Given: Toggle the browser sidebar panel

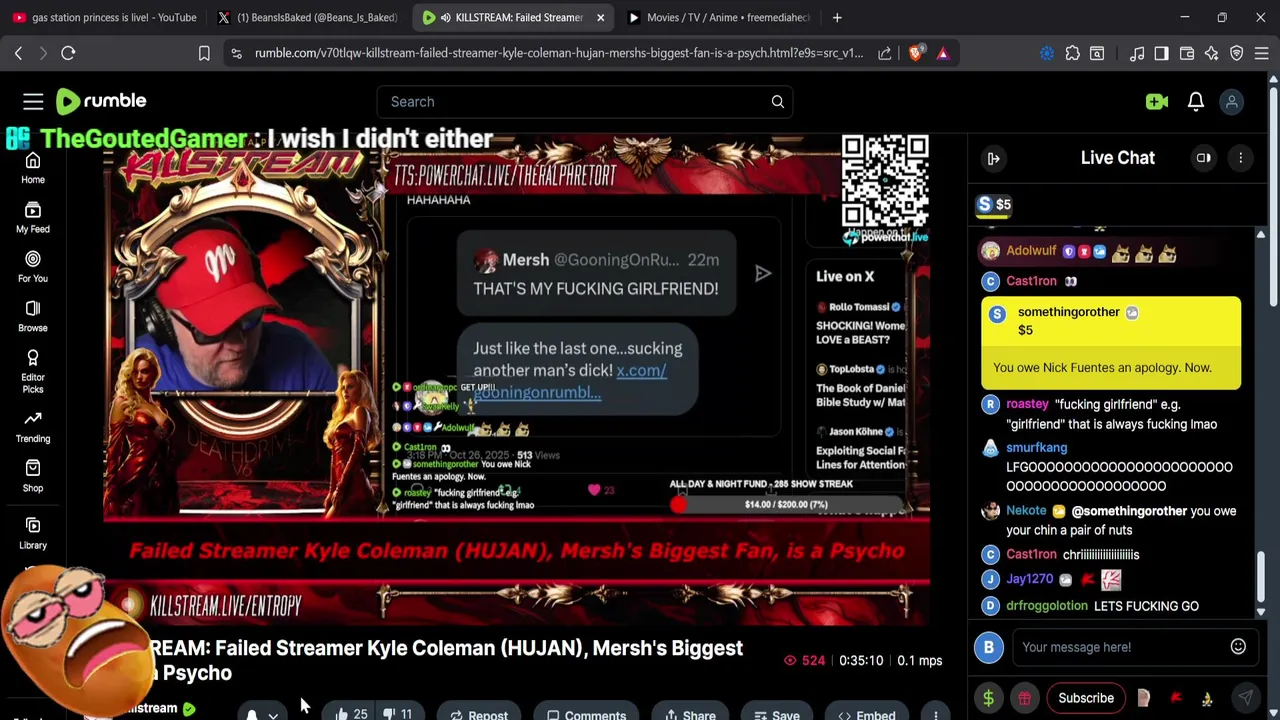Looking at the screenshot, I should [1161, 53].
